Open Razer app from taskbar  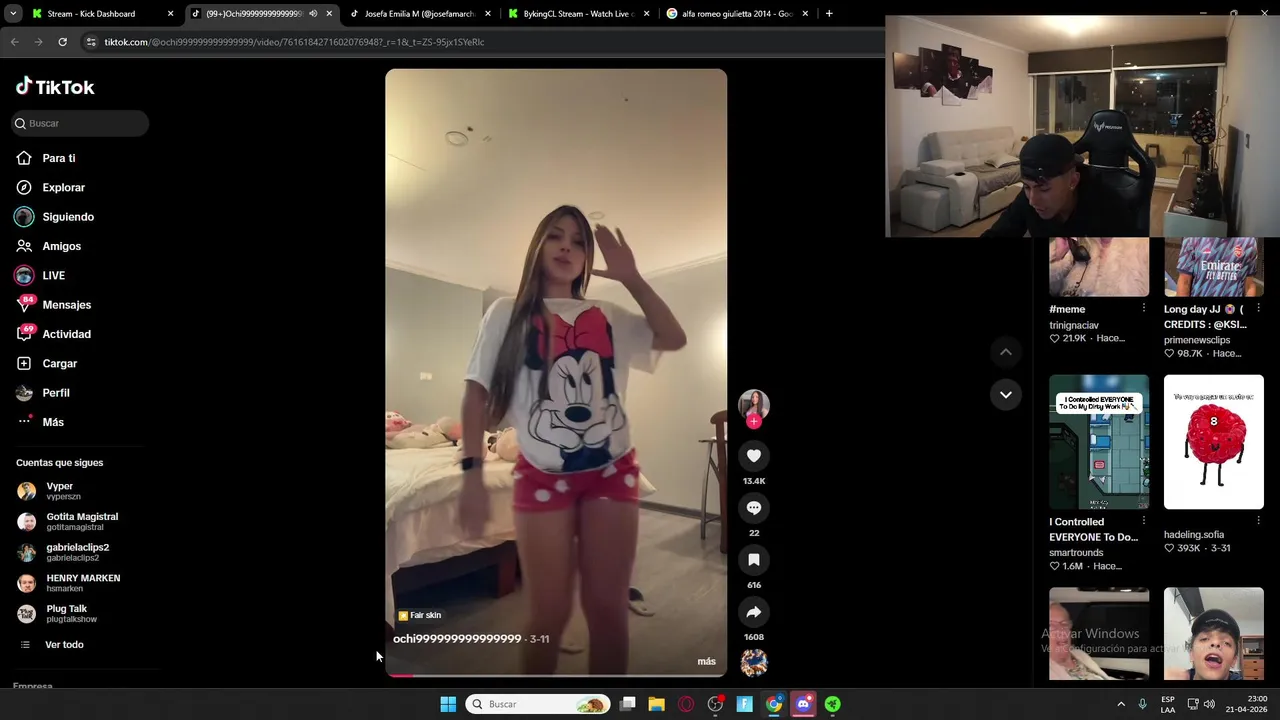tap(832, 704)
